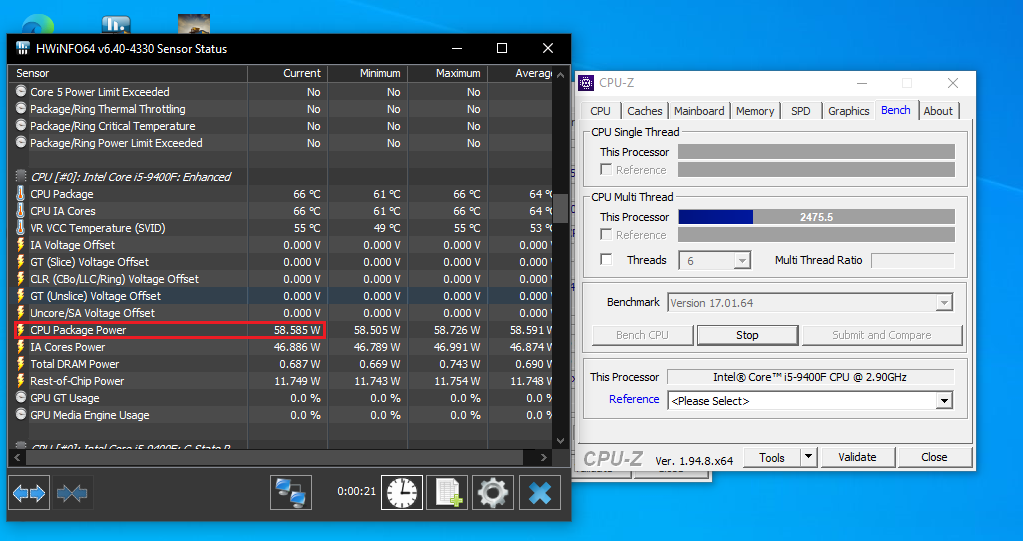
Task: Switch to the Caches tab
Action: 645,111
